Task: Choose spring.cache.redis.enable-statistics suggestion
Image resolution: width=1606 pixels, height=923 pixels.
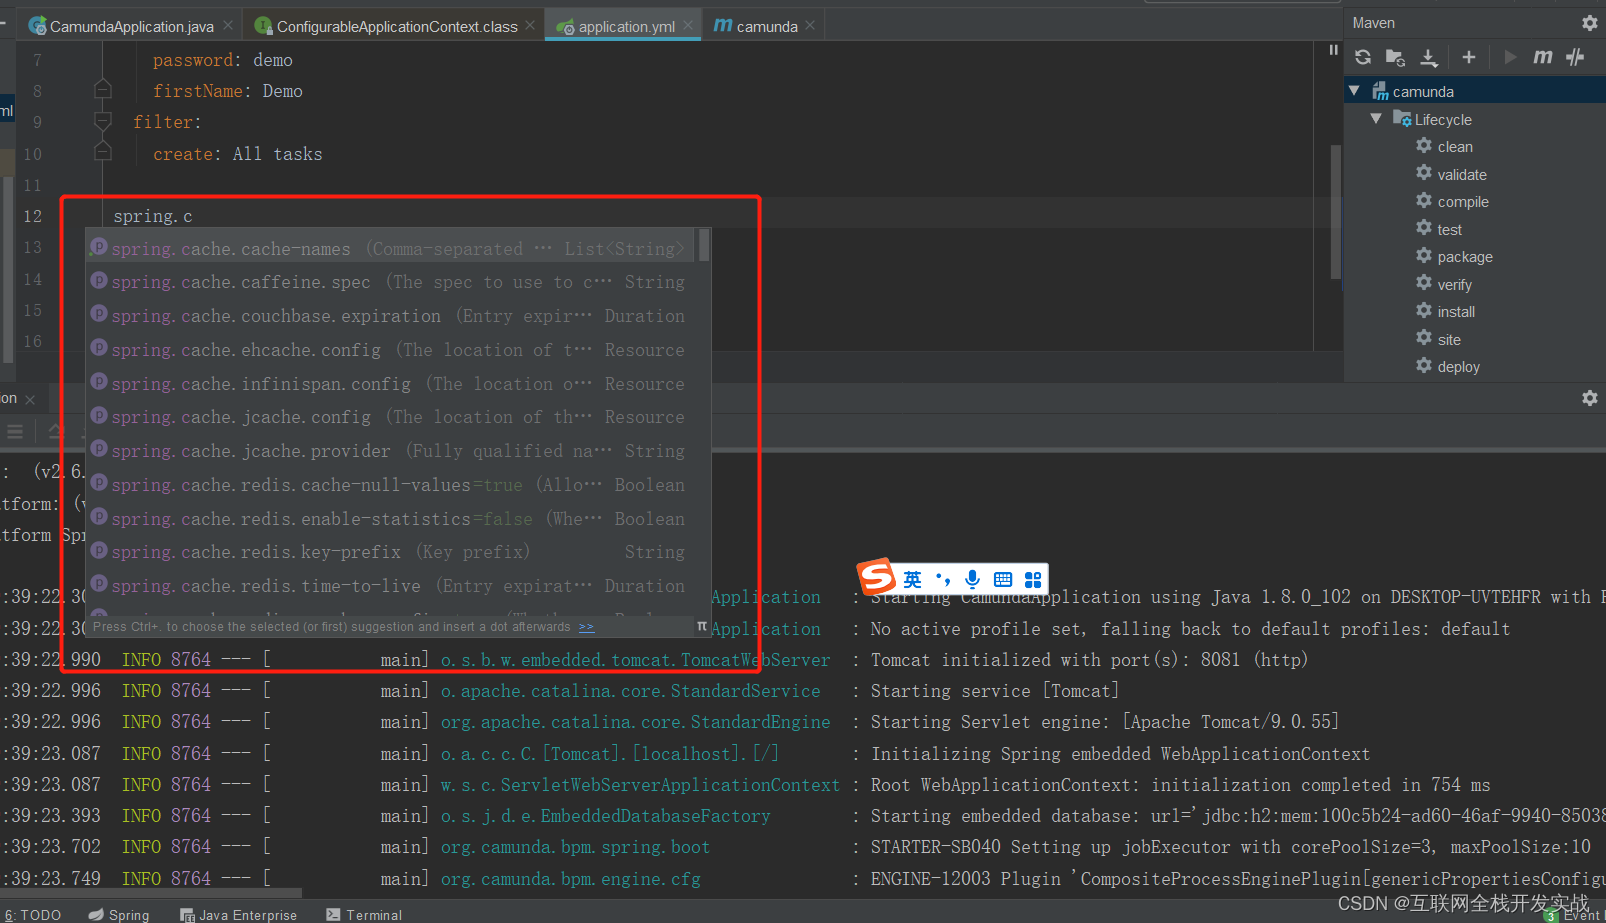Action: [392, 519]
